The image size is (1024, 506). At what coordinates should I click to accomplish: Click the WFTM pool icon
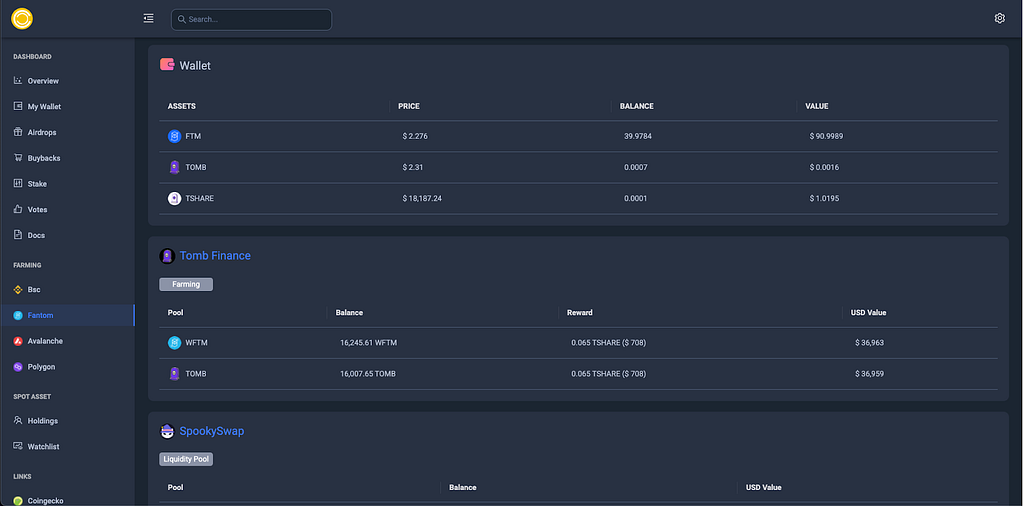174,343
